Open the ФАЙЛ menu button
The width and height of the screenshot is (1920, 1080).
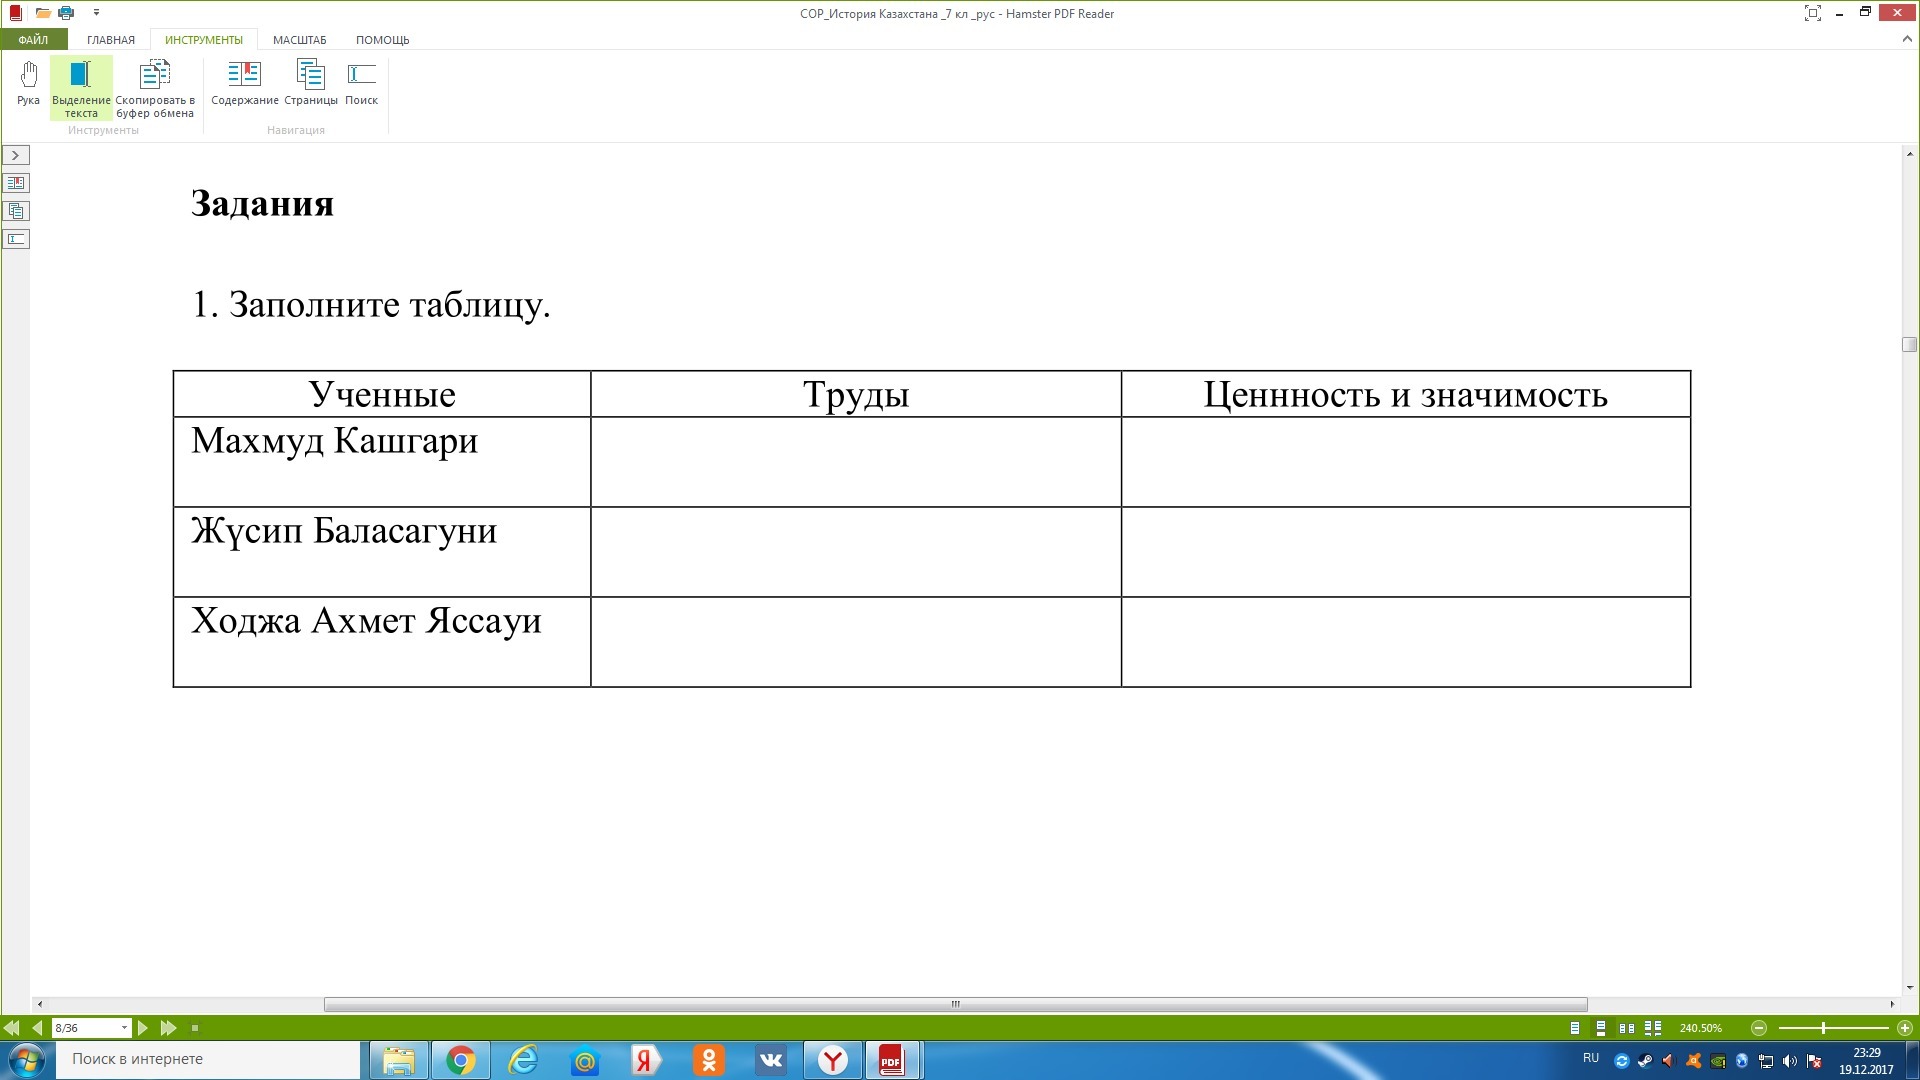click(x=33, y=40)
